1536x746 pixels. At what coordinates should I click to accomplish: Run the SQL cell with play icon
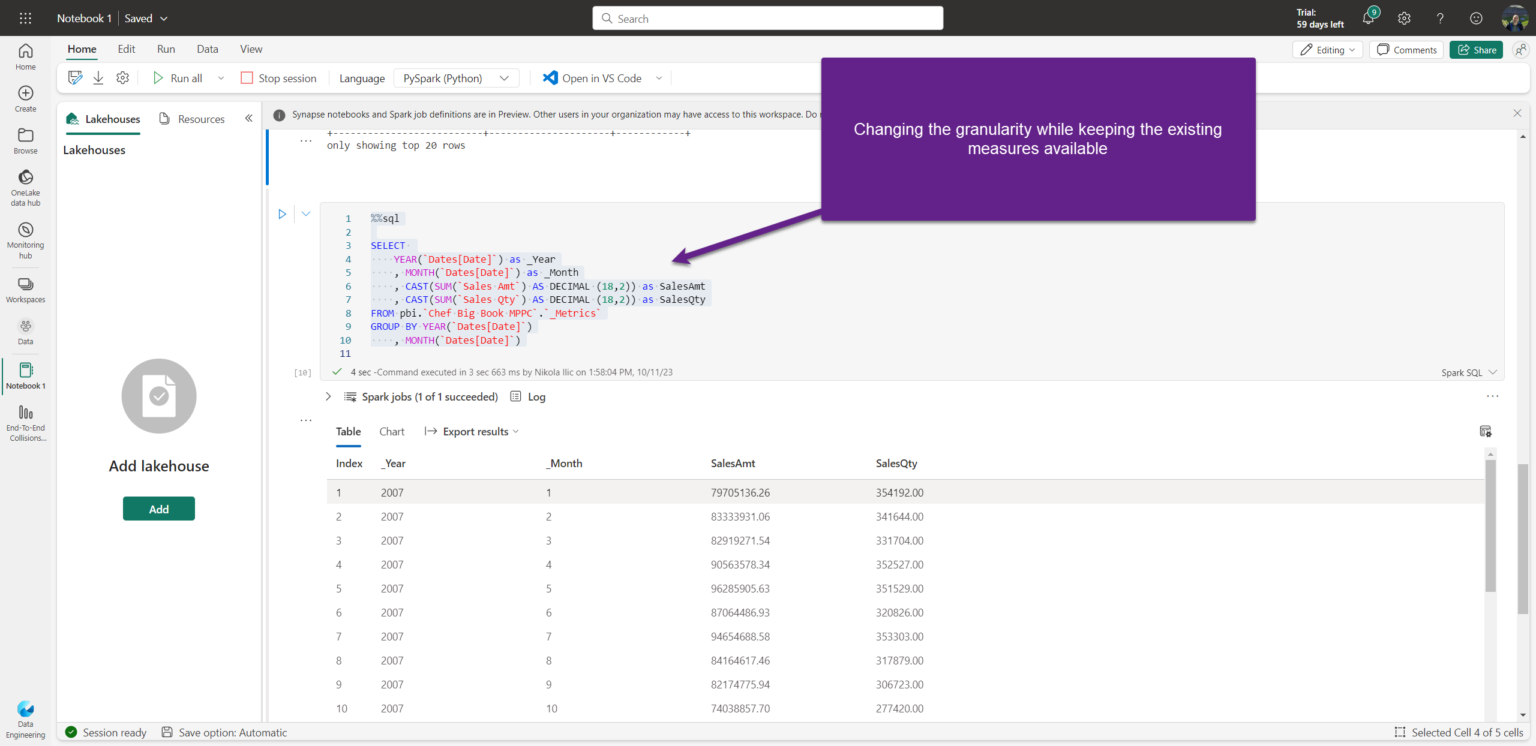(282, 214)
